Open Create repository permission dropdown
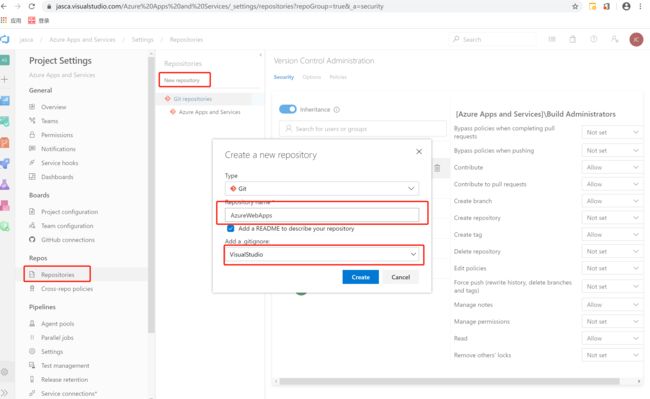 click(x=612, y=218)
